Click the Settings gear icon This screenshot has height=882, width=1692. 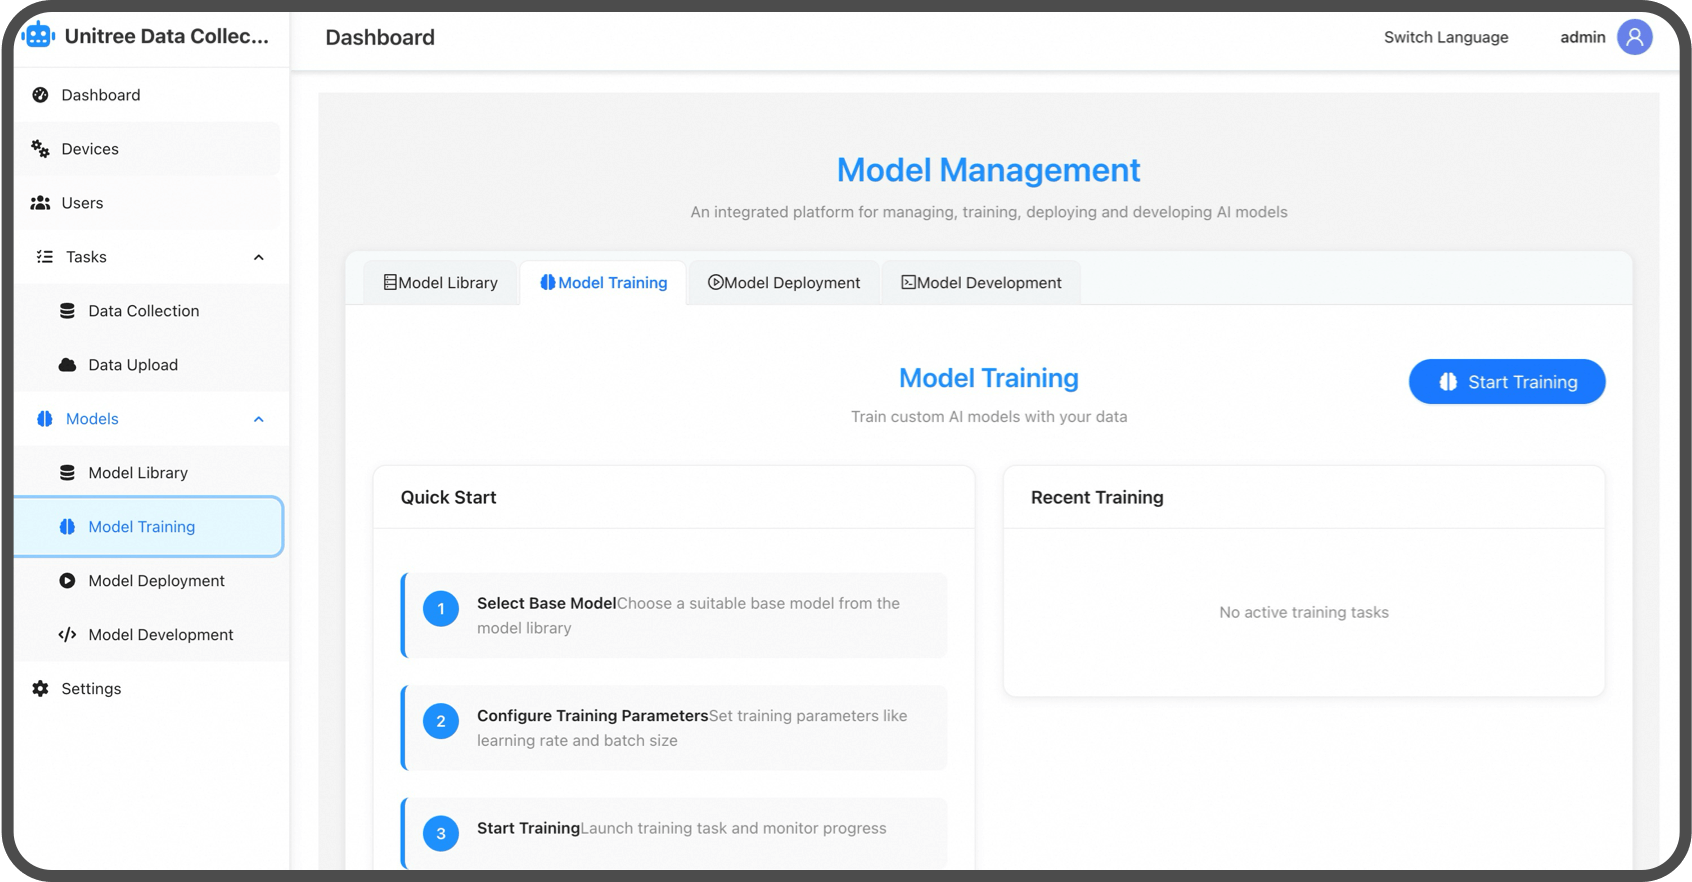(x=40, y=689)
